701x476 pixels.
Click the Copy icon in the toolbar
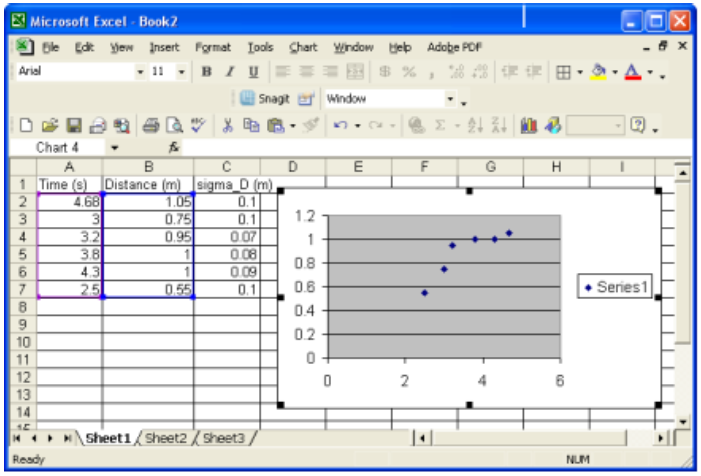250,125
